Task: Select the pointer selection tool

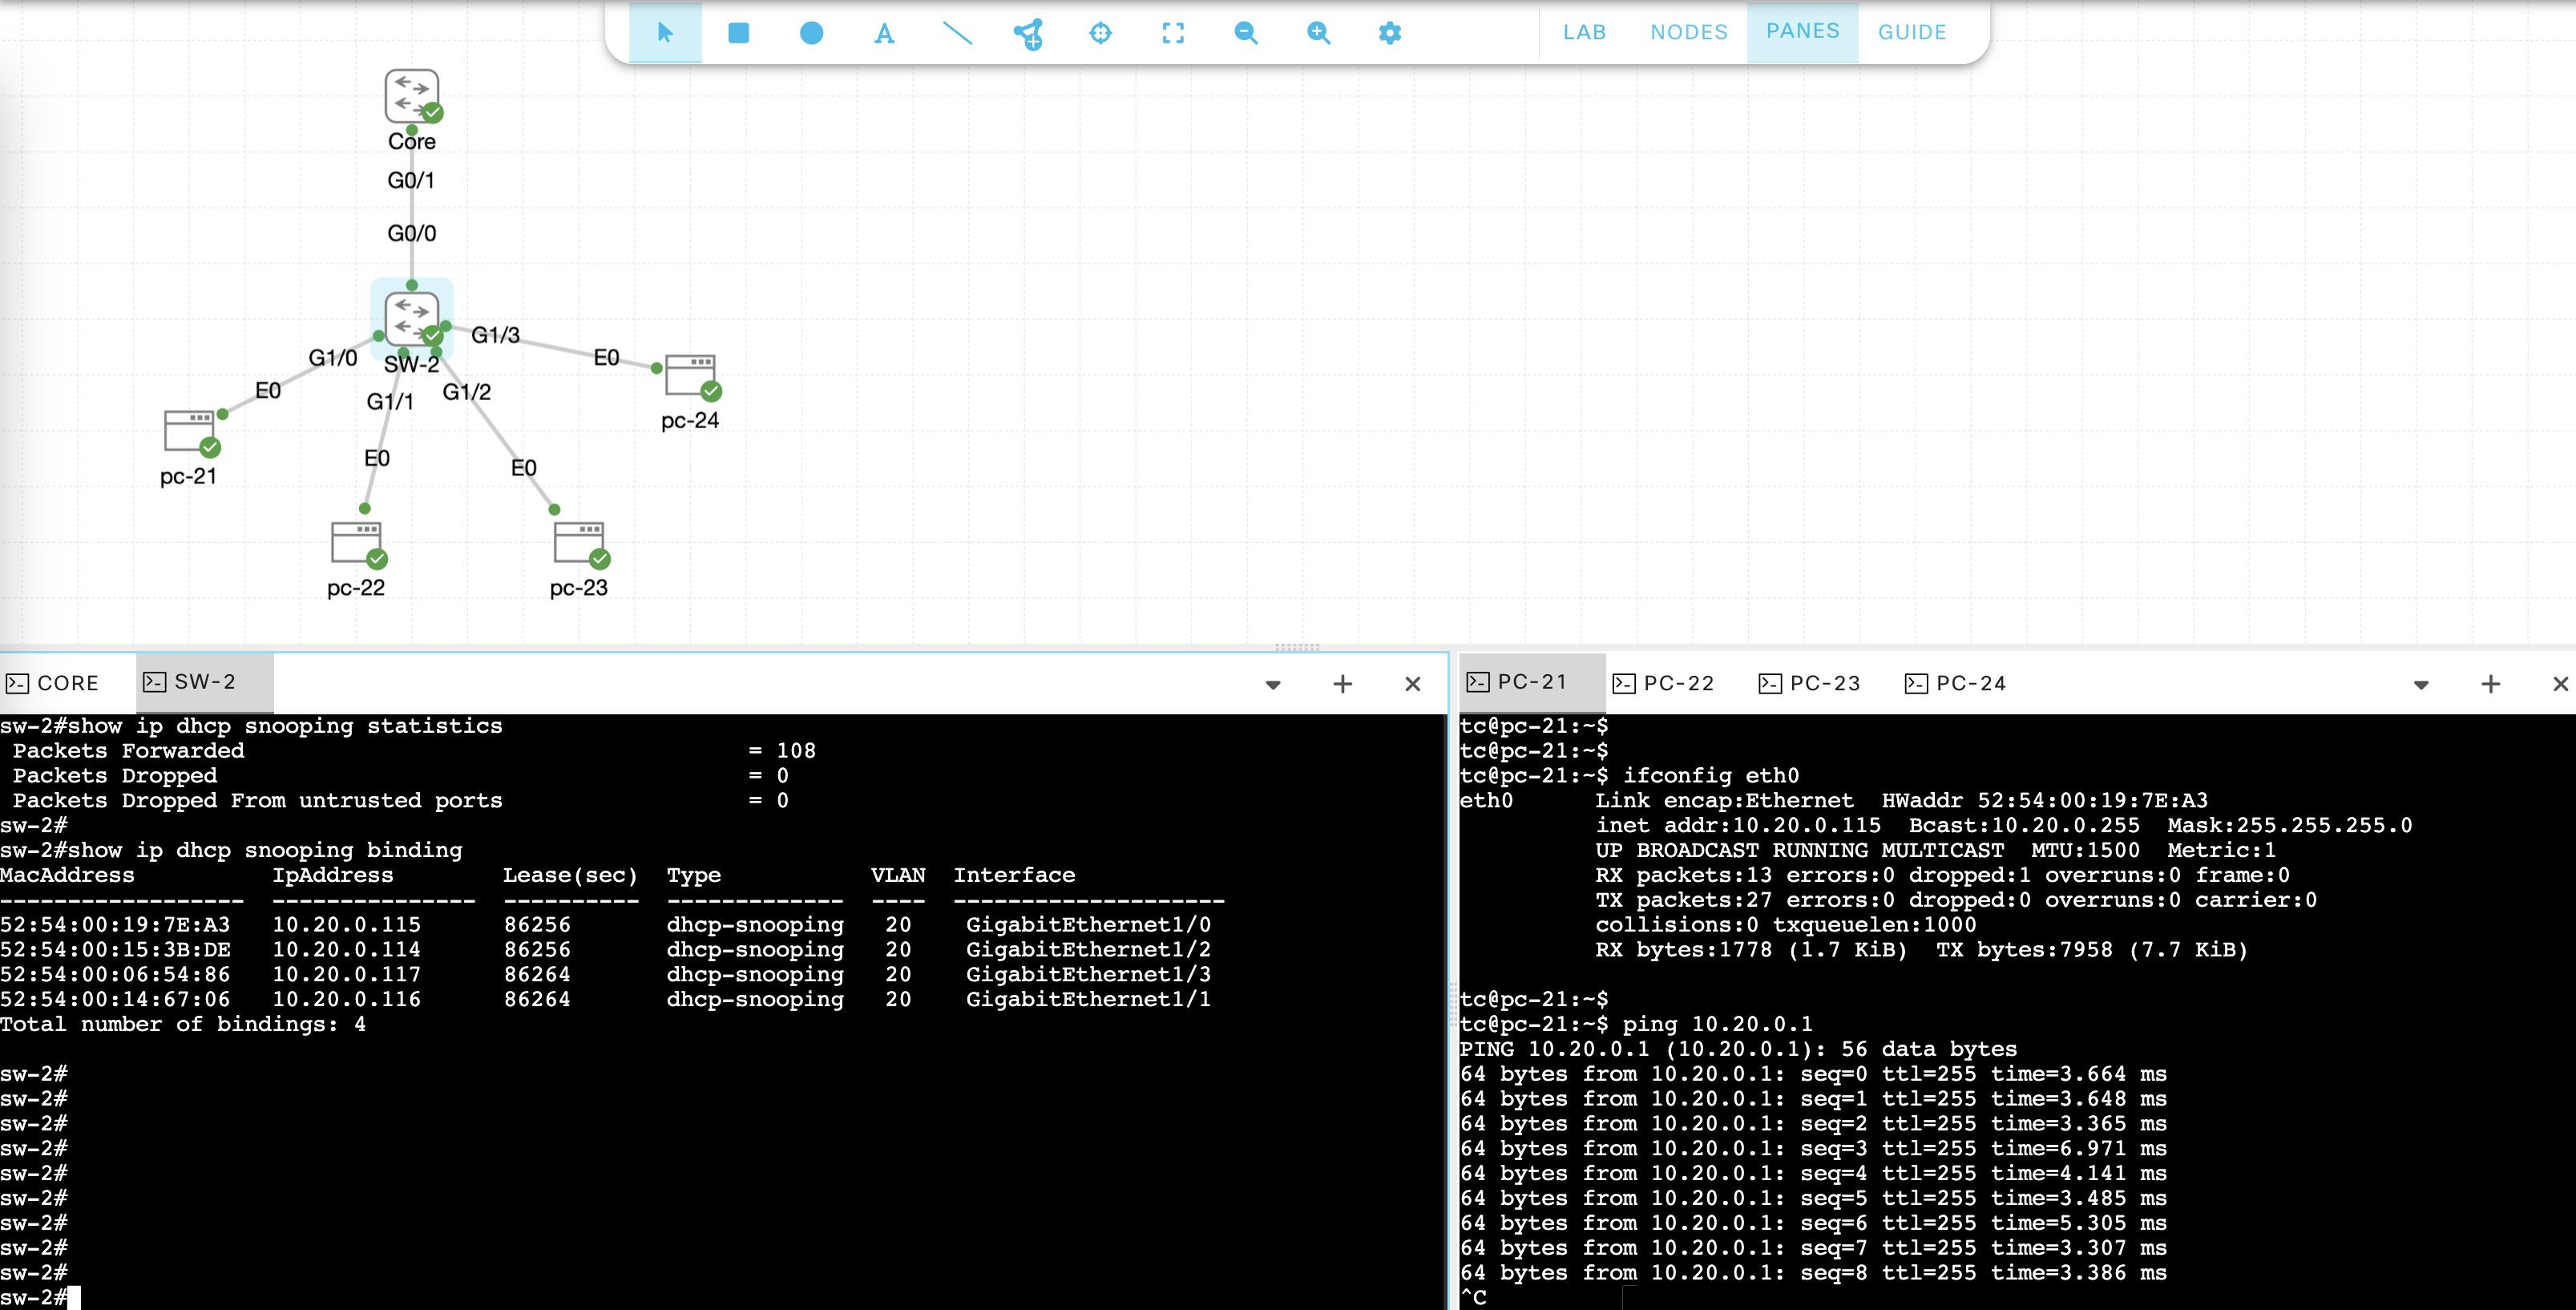Action: click(665, 33)
